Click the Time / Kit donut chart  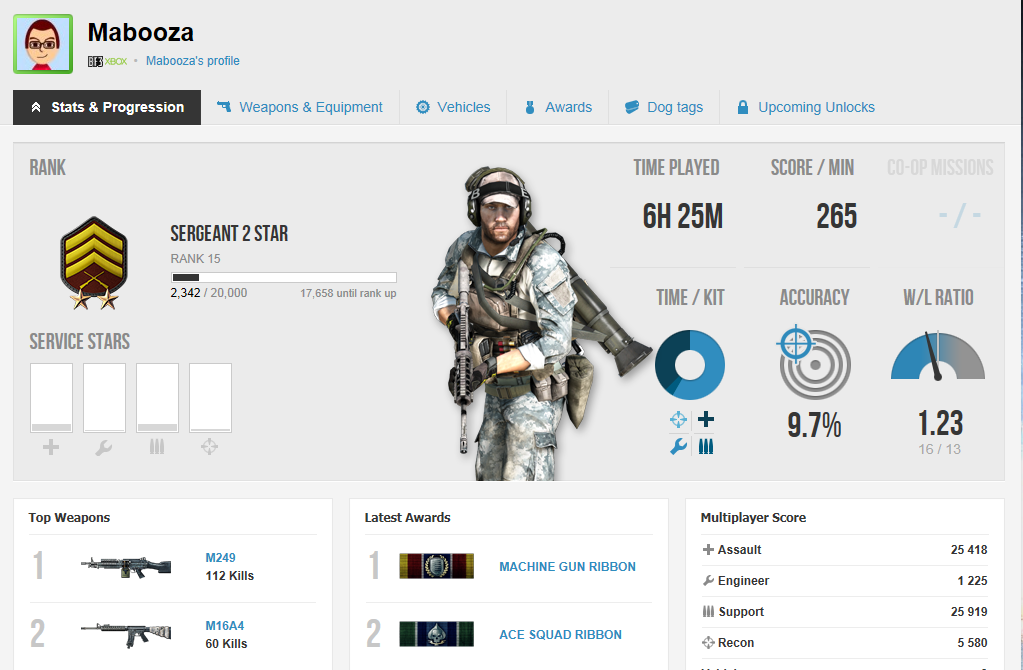coord(690,365)
